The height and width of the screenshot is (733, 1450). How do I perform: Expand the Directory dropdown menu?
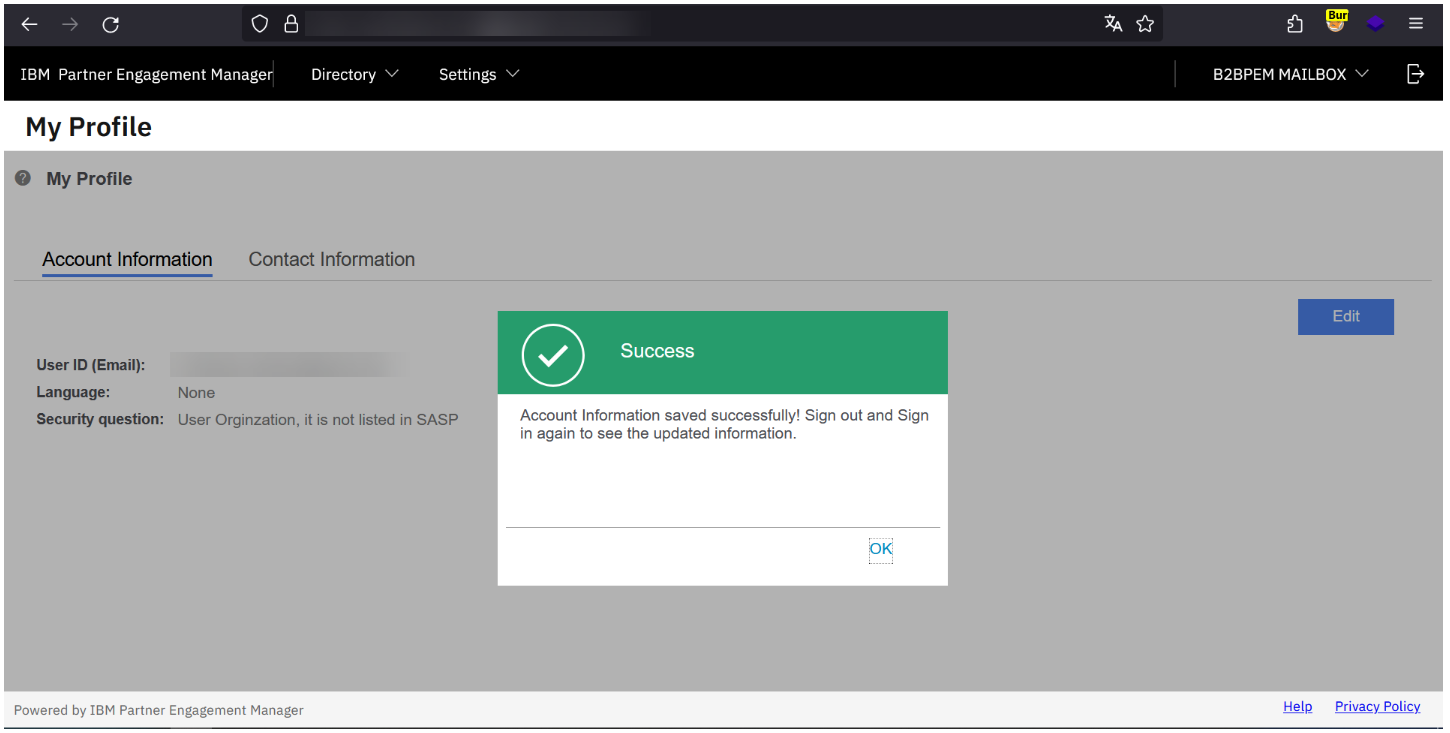coord(354,75)
